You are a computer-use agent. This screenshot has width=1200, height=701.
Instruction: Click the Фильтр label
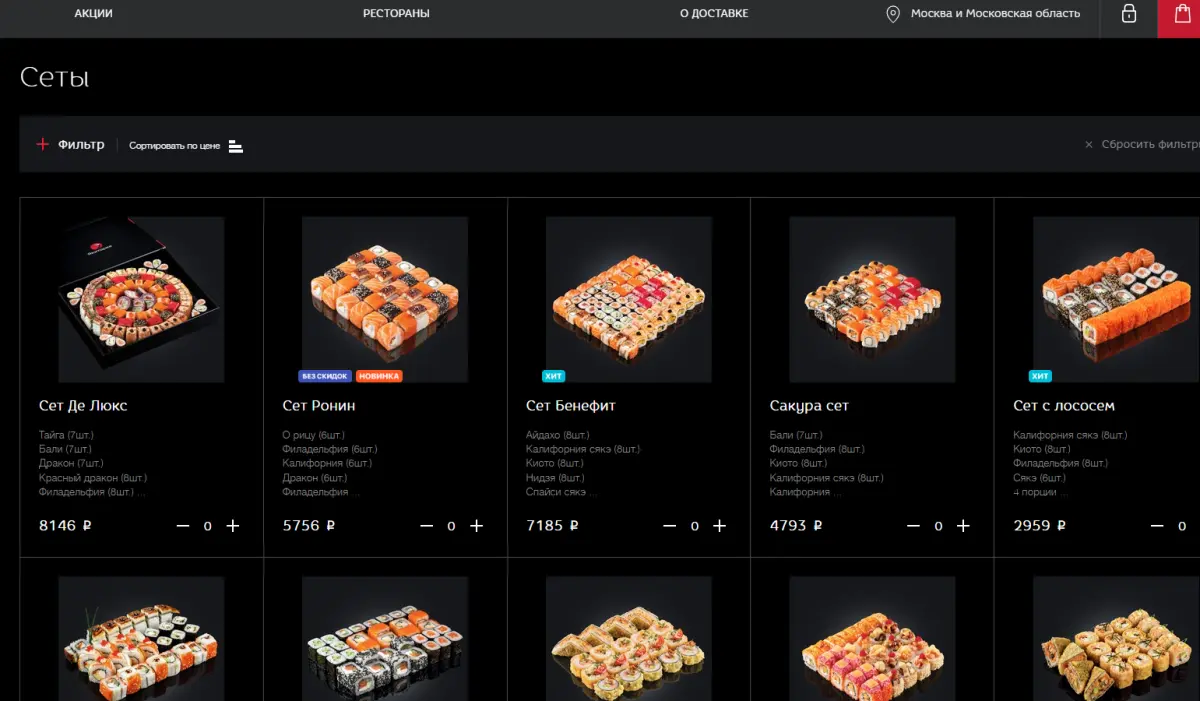pyautogui.click(x=81, y=144)
